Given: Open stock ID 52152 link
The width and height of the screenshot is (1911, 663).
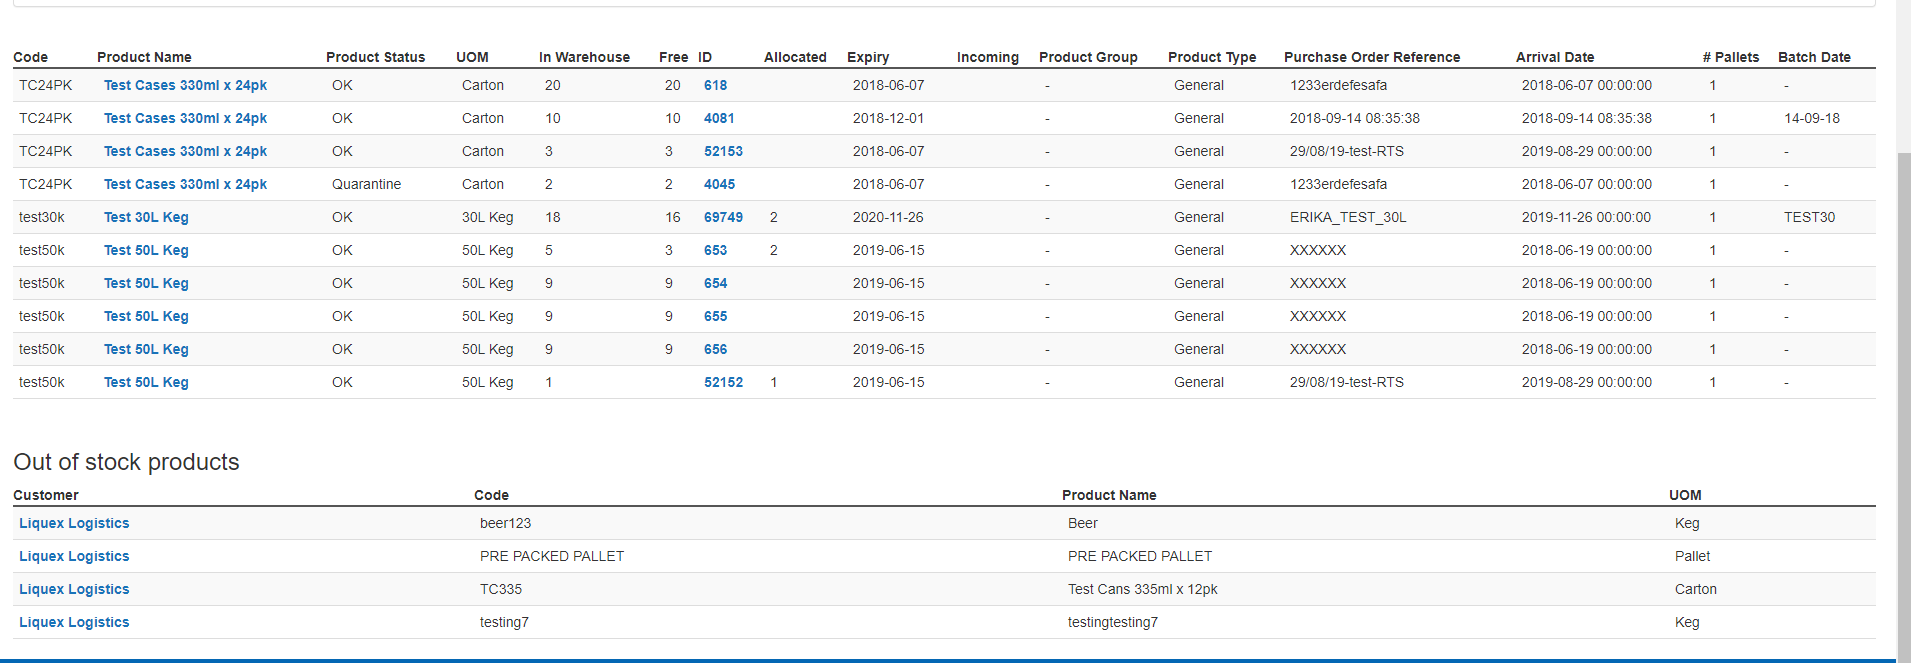Looking at the screenshot, I should [723, 382].
